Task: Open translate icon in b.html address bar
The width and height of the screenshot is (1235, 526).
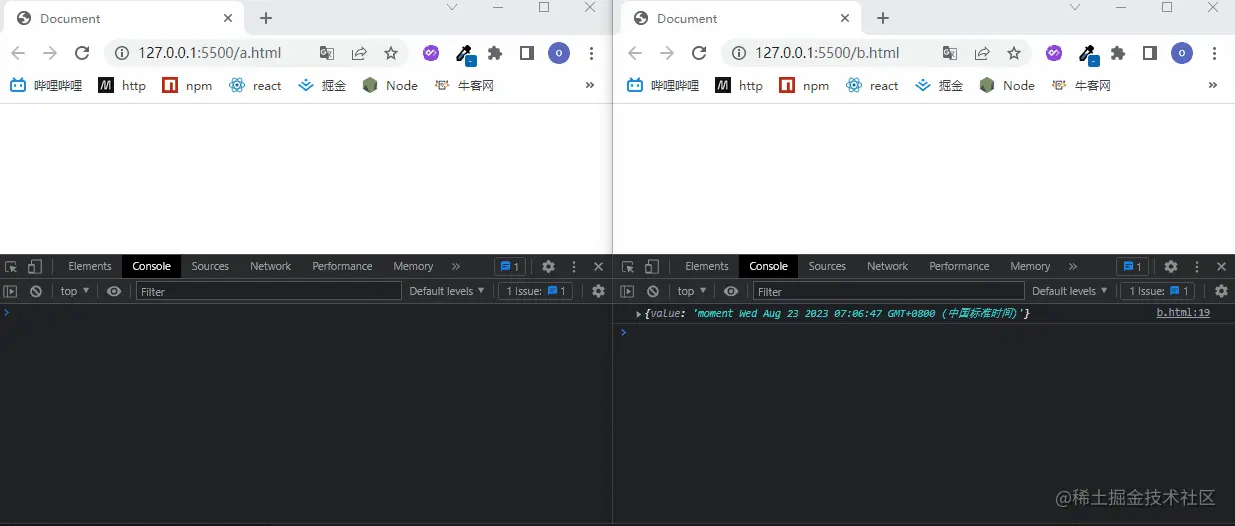Action: [x=950, y=53]
